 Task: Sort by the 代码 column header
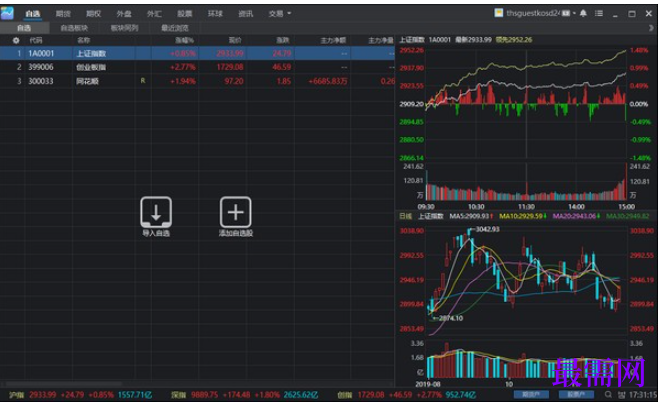[x=36, y=40]
